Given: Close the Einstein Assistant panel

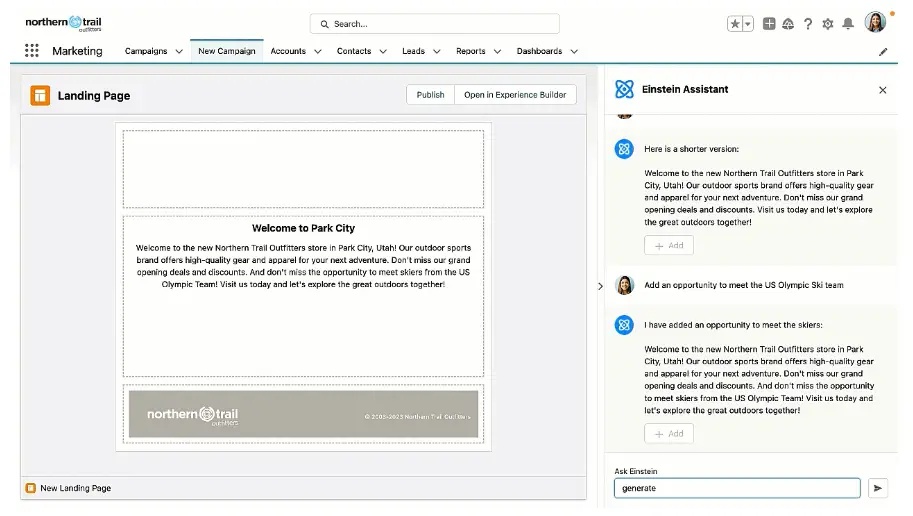Looking at the screenshot, I should click(x=883, y=90).
